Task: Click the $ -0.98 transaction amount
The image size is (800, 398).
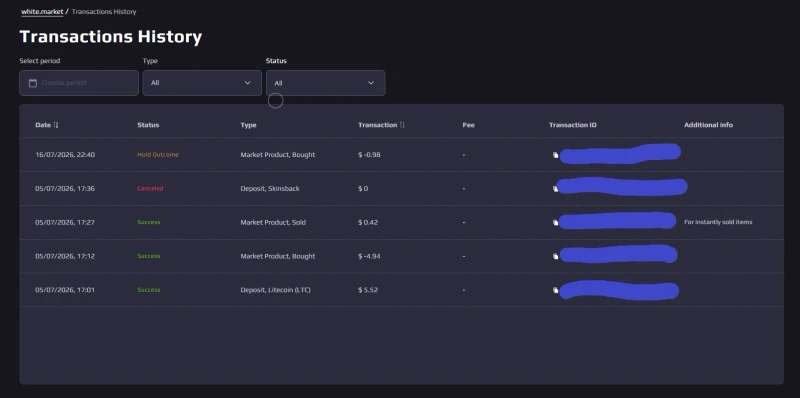Action: pos(369,155)
